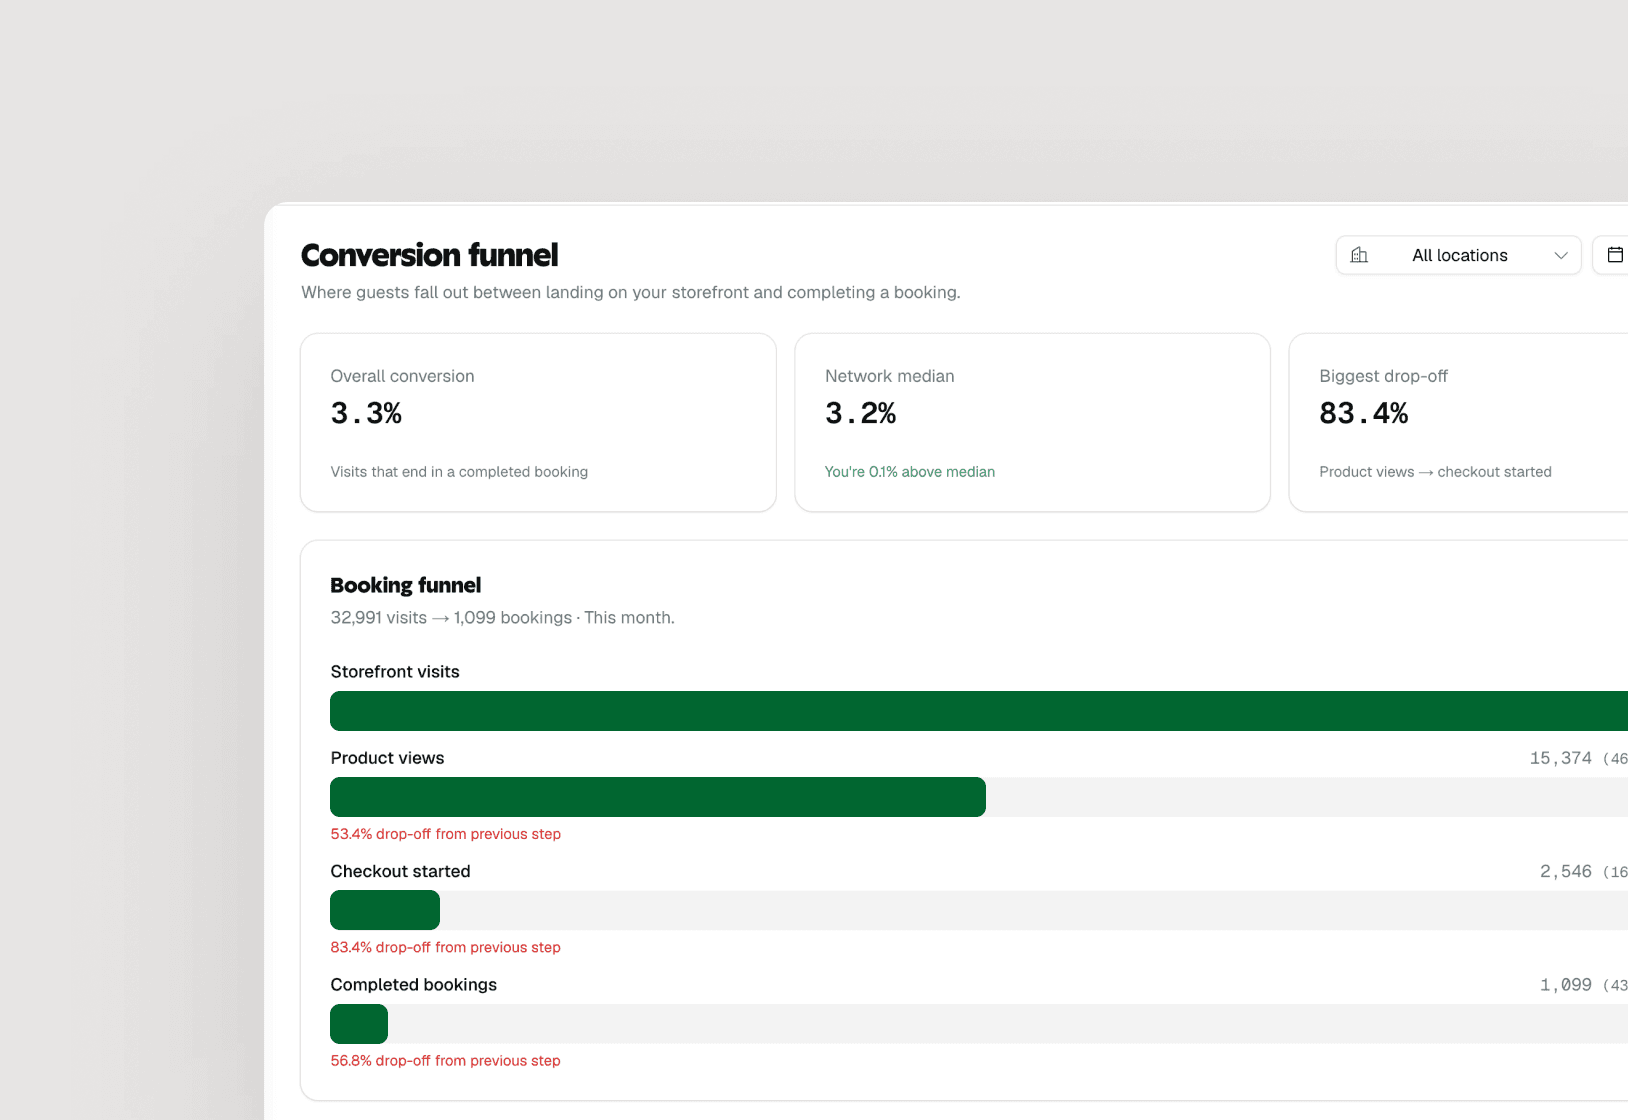Click the 83.4% biggest drop-off value

(1364, 413)
